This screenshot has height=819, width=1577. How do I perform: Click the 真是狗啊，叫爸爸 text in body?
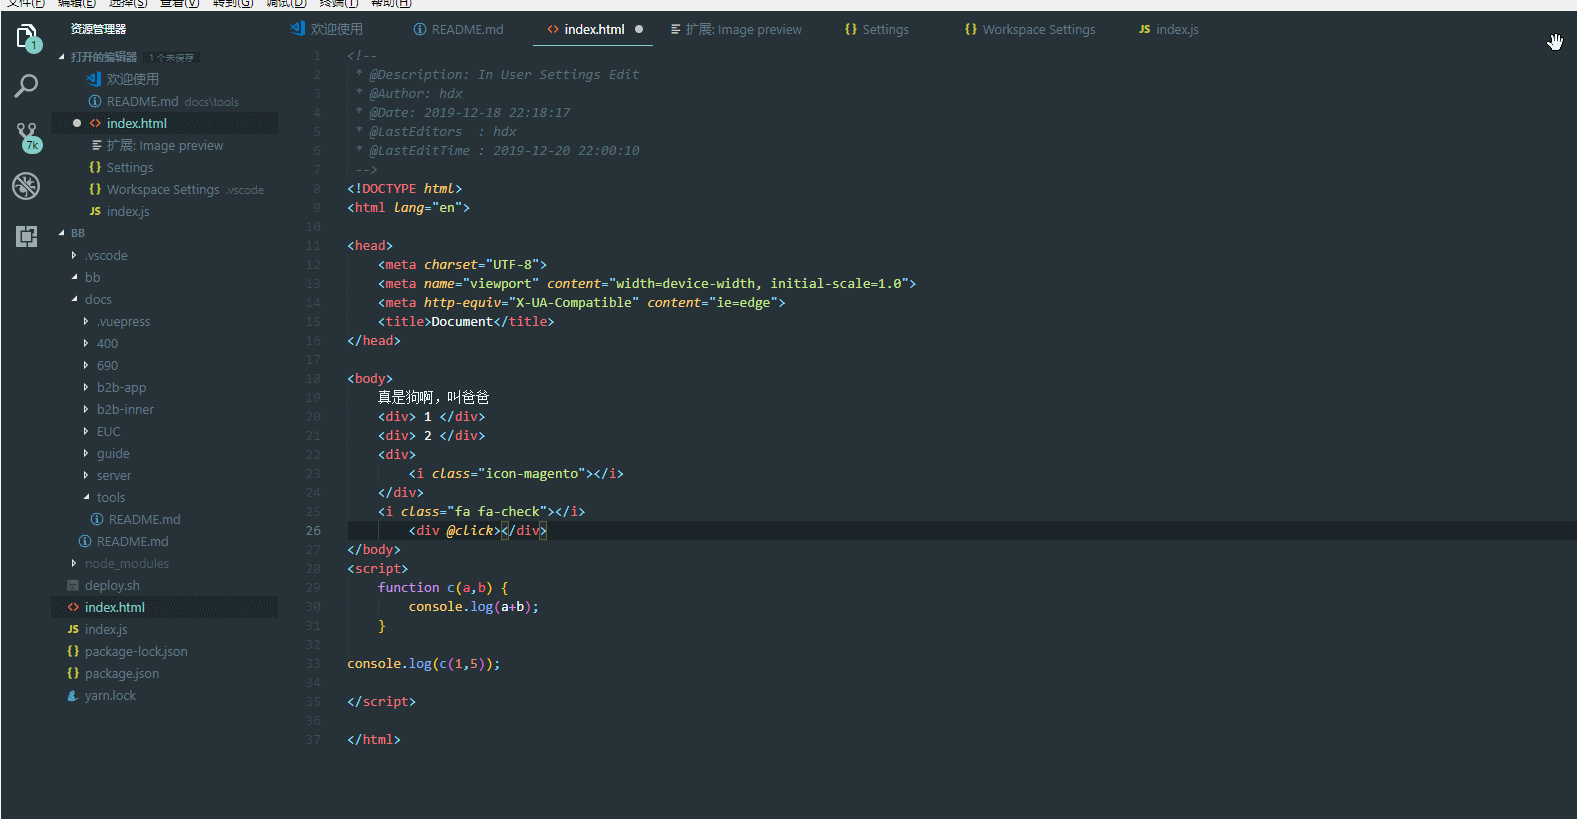[x=433, y=397]
